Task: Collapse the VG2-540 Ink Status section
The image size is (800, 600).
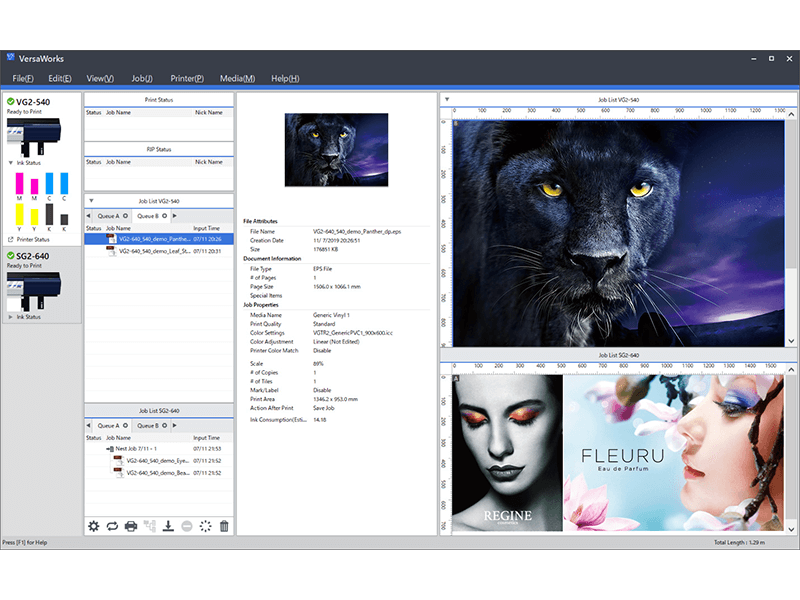Action: 11,162
